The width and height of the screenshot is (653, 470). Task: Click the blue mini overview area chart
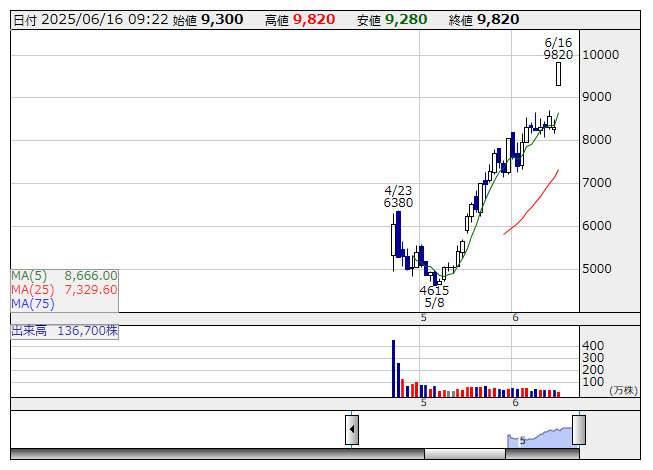click(540, 438)
